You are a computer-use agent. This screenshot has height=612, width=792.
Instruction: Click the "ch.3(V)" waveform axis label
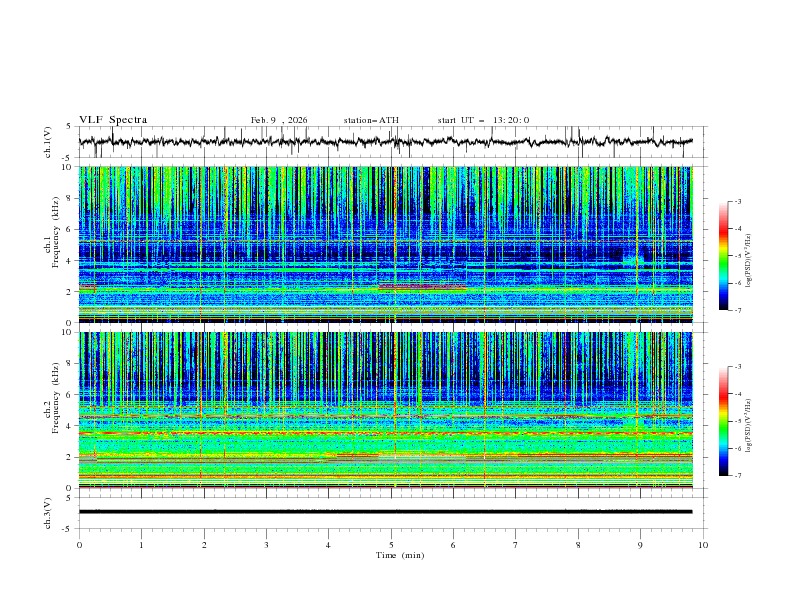(49, 511)
